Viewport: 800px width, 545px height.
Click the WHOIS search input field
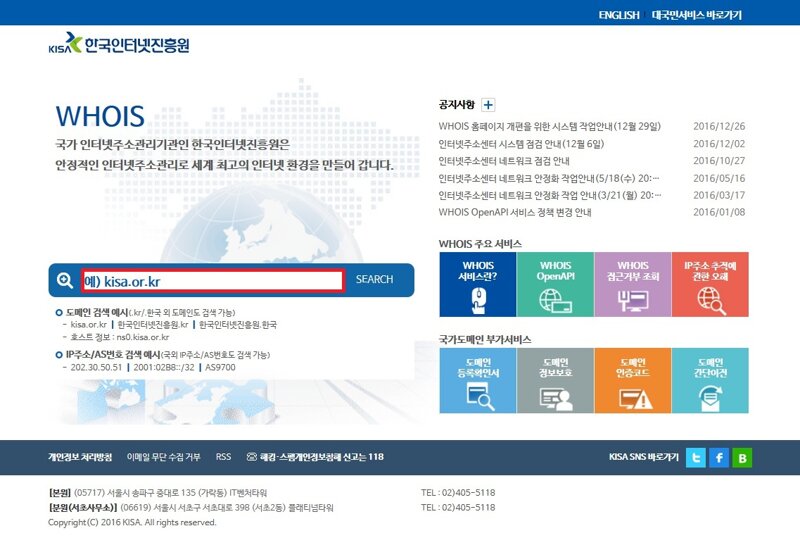point(213,281)
